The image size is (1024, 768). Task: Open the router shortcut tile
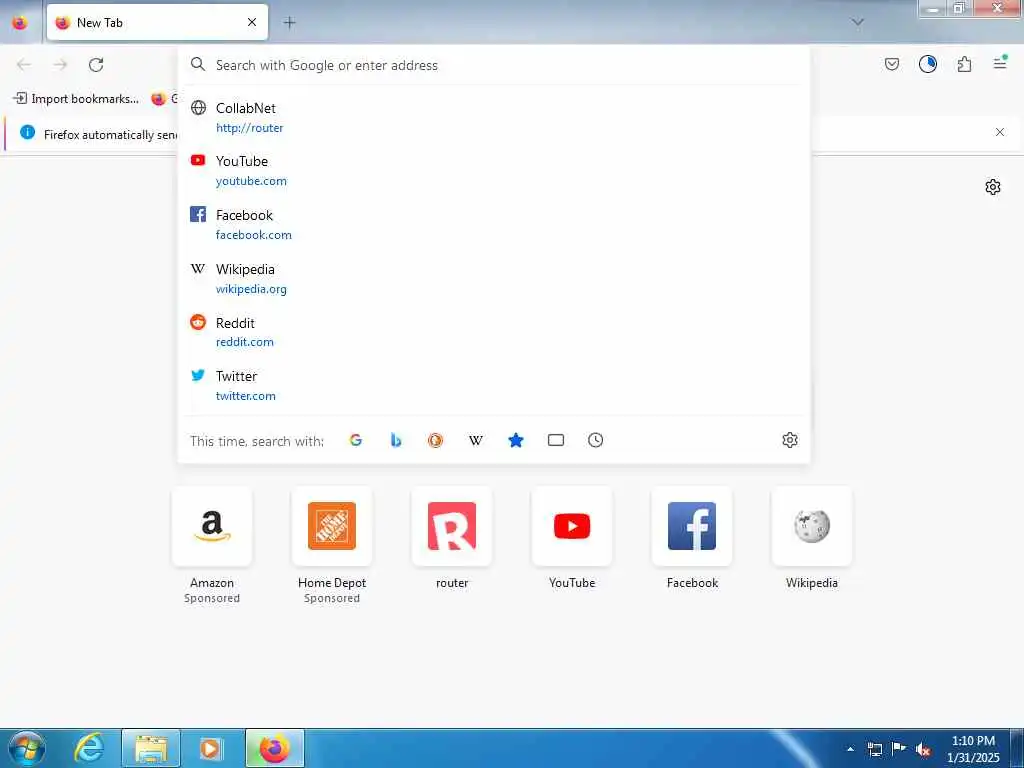[452, 526]
